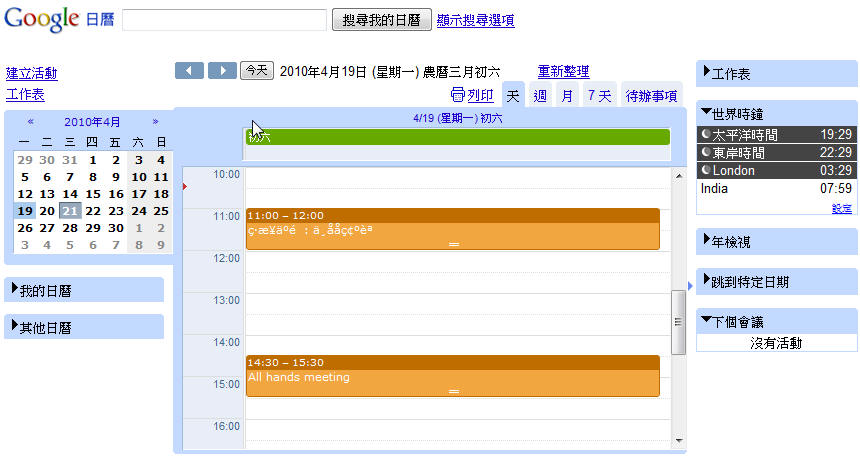Click the moon icon next to London
The image size is (860, 458).
706,171
